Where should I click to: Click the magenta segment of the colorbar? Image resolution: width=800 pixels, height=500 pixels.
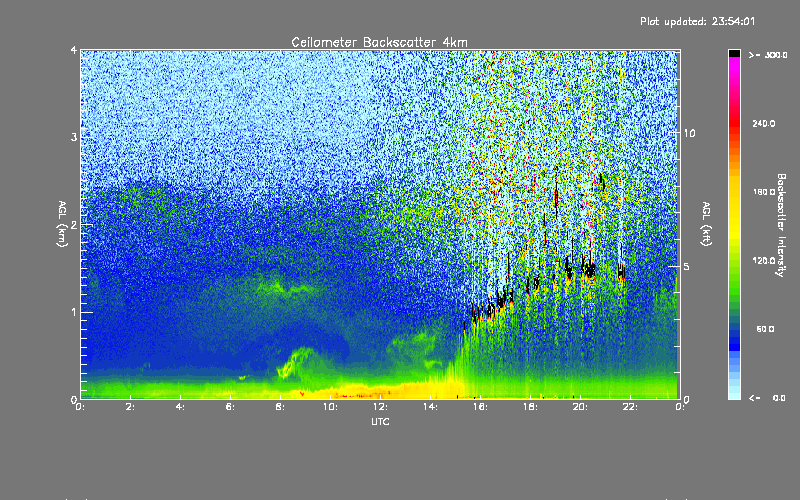(x=734, y=64)
